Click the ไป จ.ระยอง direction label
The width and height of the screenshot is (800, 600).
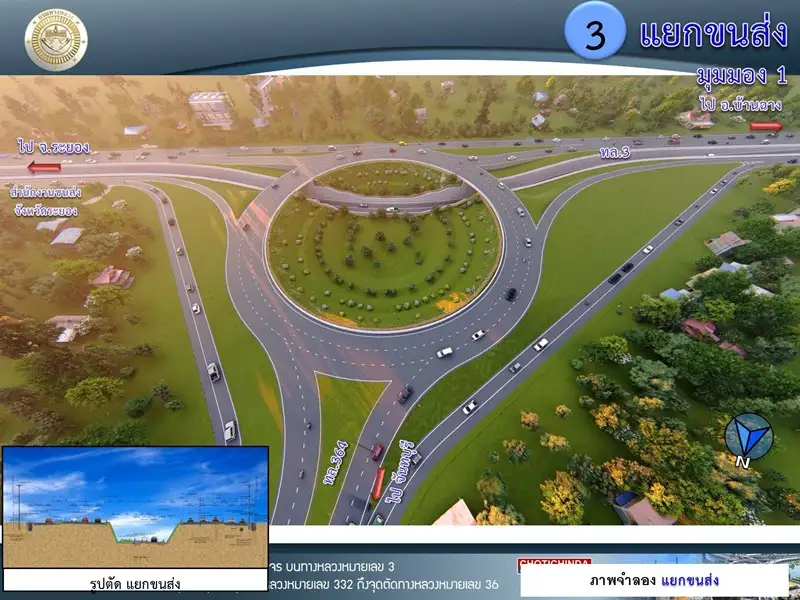(53, 148)
